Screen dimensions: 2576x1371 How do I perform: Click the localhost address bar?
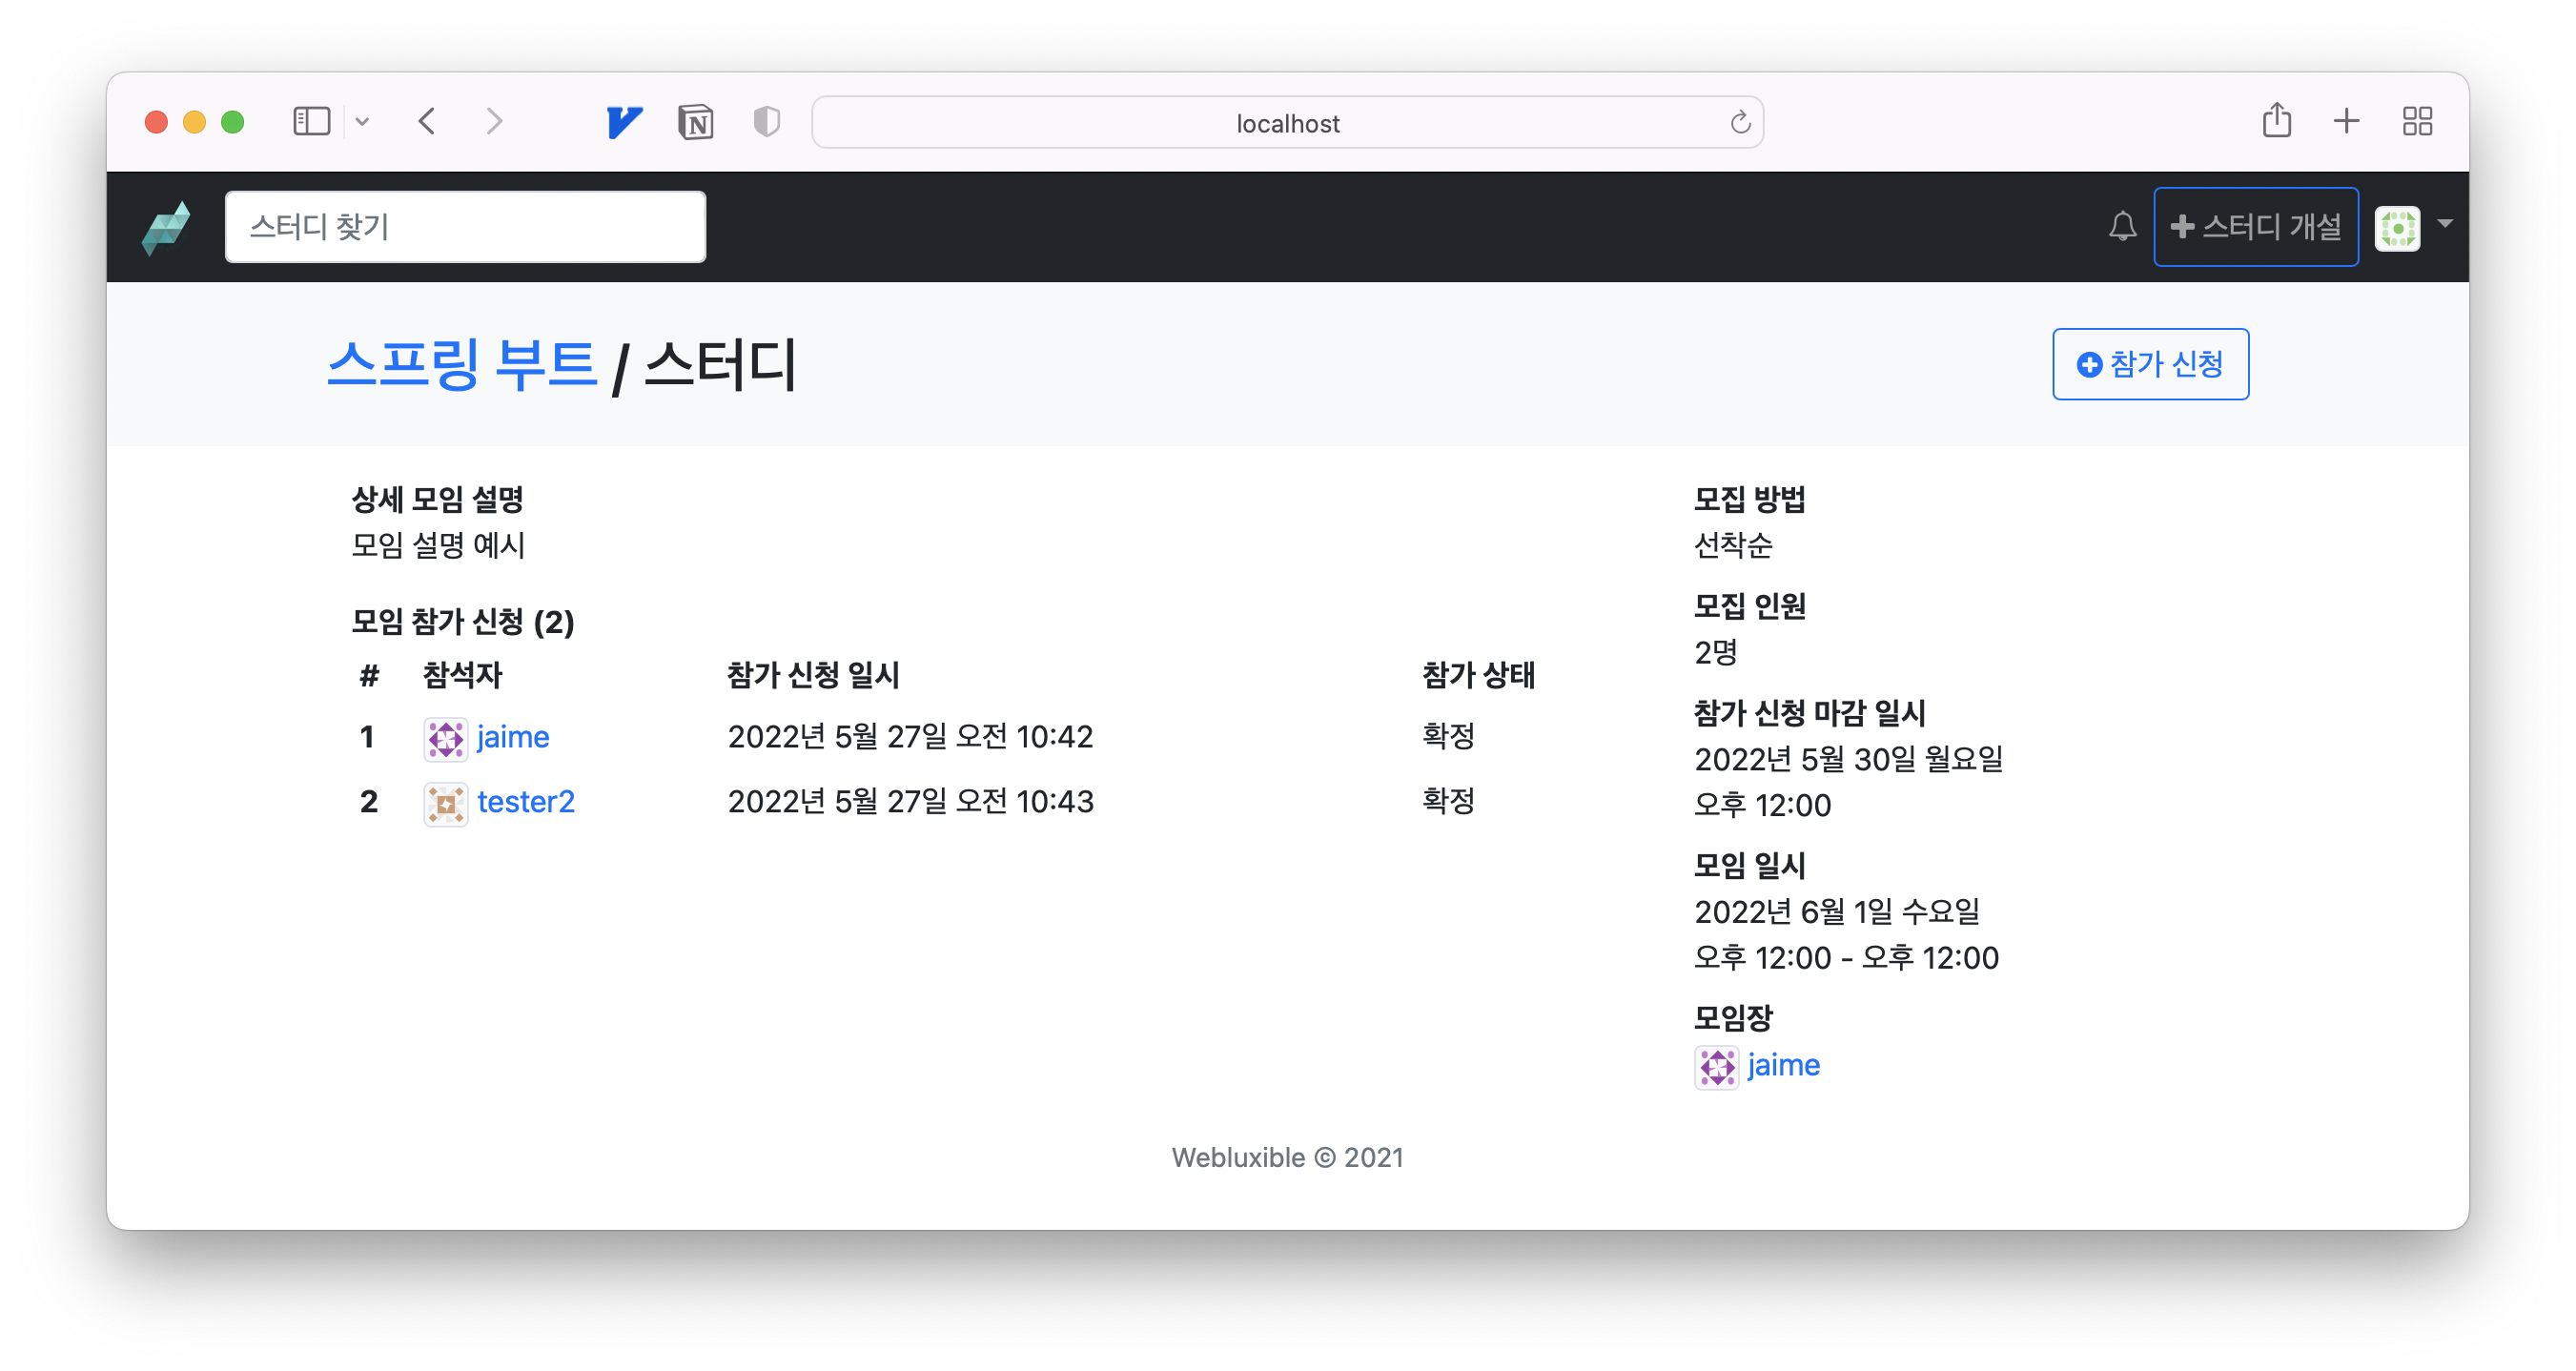point(1286,122)
